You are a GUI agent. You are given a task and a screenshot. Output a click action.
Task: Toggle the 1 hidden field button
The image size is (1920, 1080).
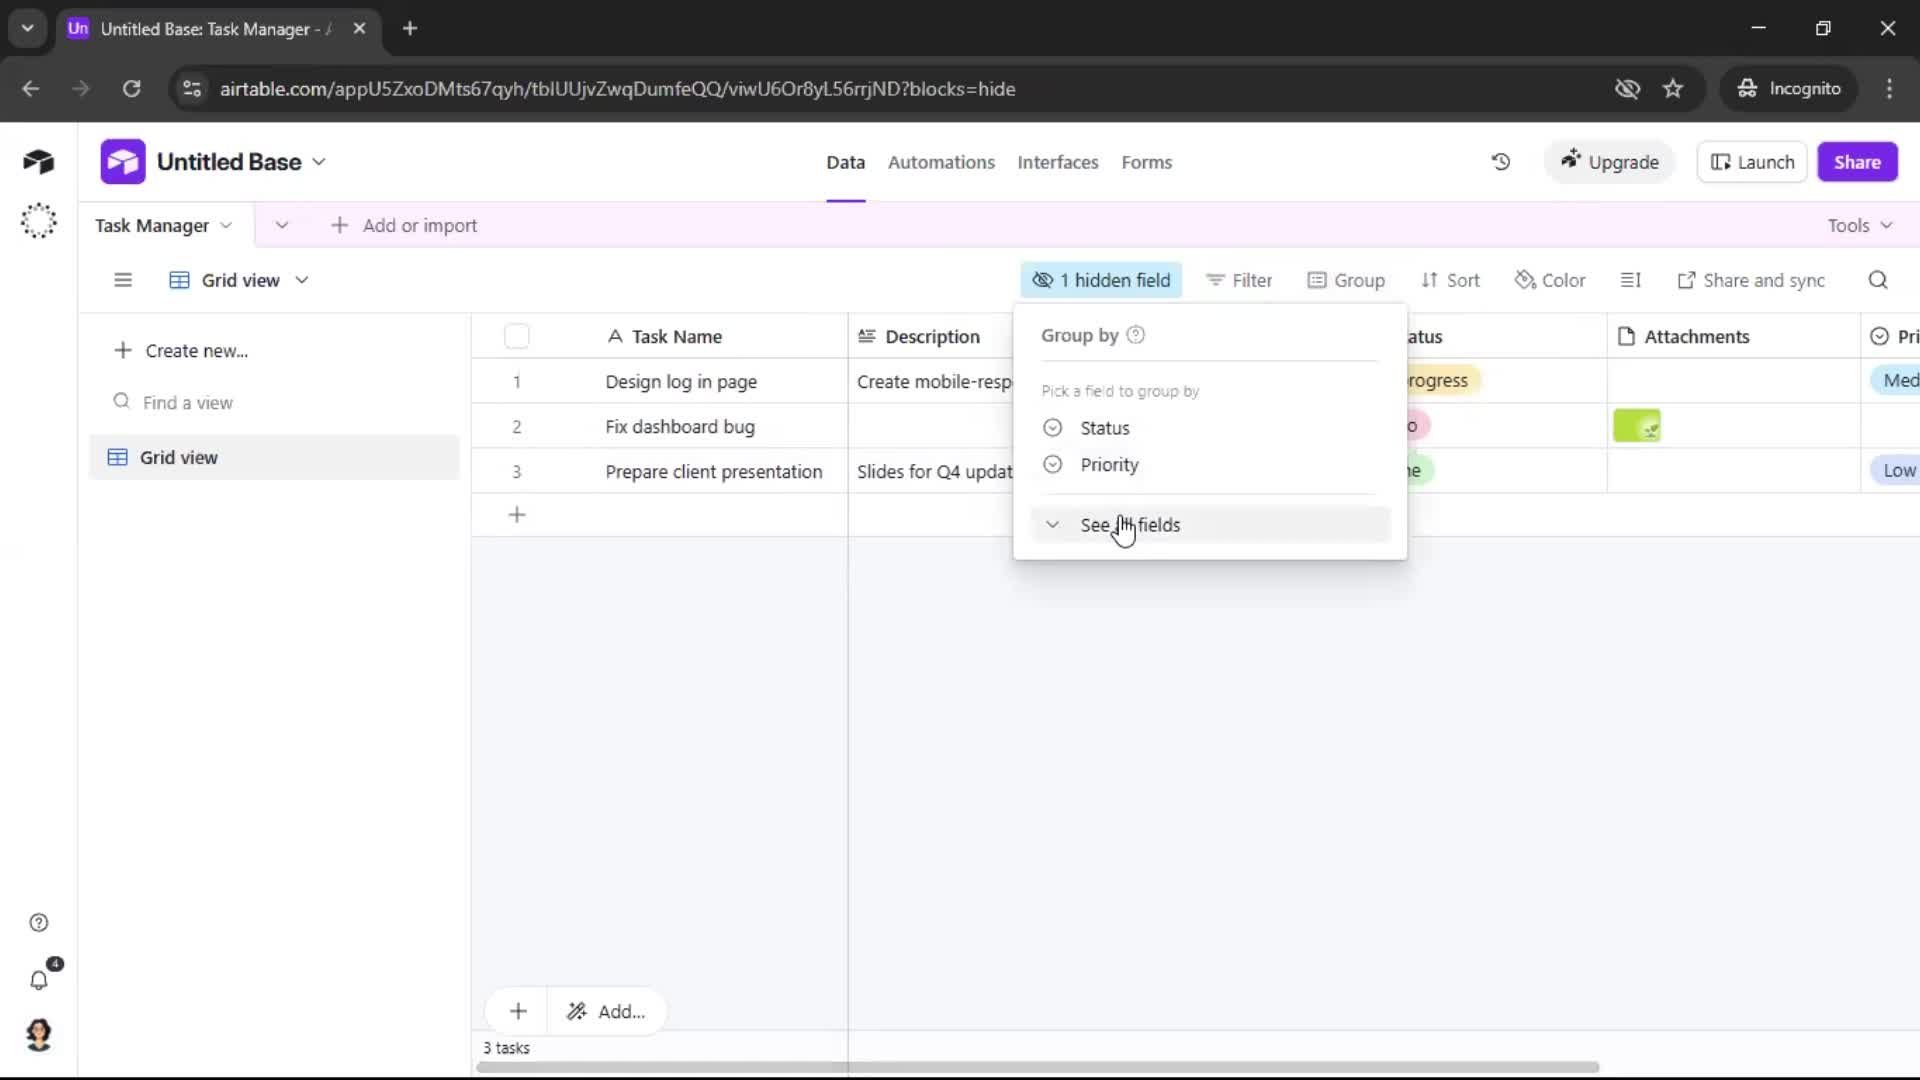pos(1101,280)
